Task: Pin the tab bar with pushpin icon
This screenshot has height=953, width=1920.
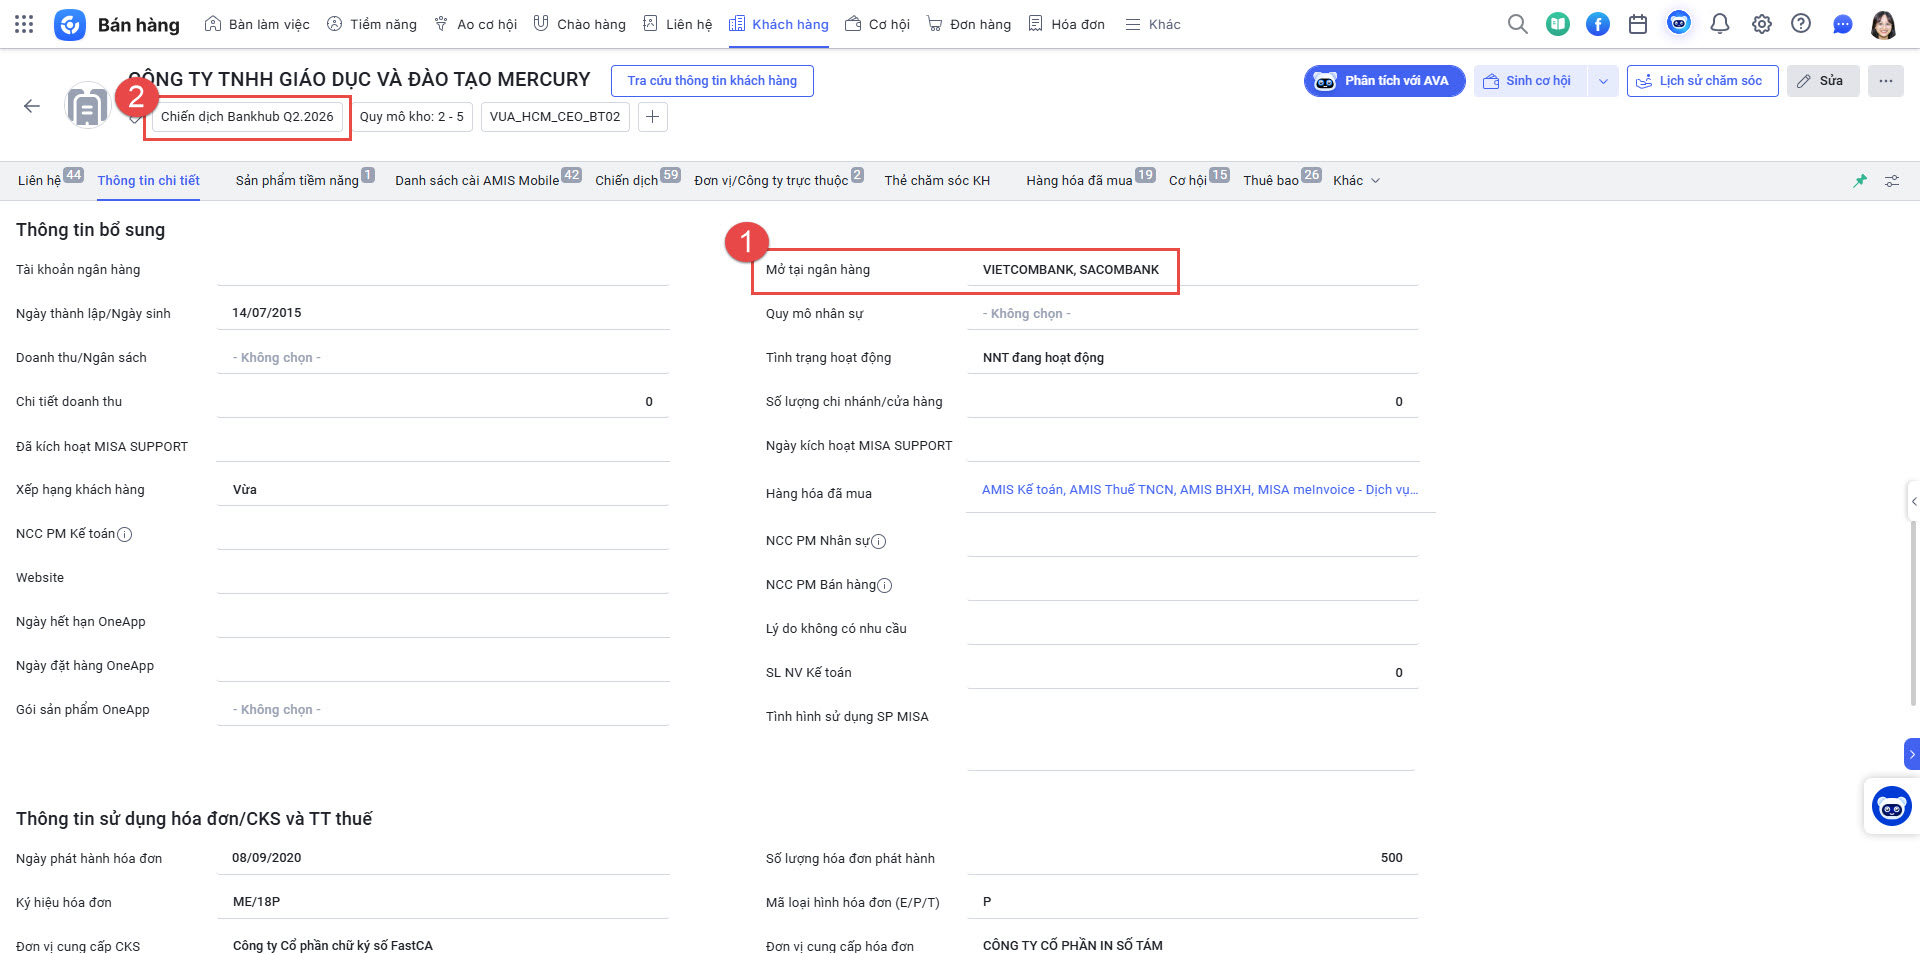Action: (x=1859, y=181)
